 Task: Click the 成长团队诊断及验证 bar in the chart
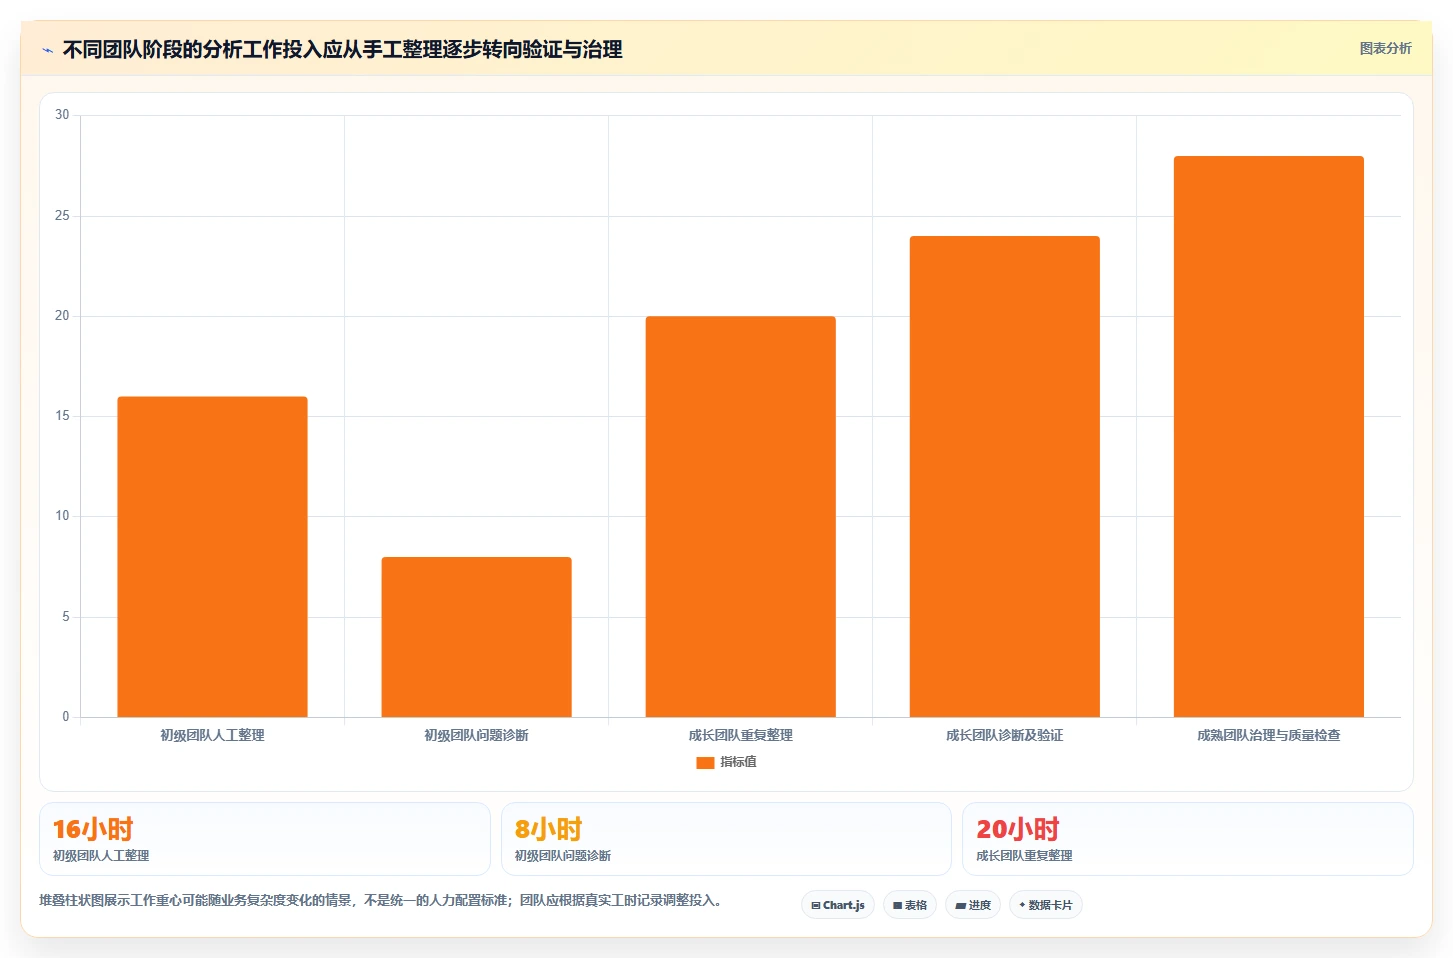pyautogui.click(x=1004, y=477)
